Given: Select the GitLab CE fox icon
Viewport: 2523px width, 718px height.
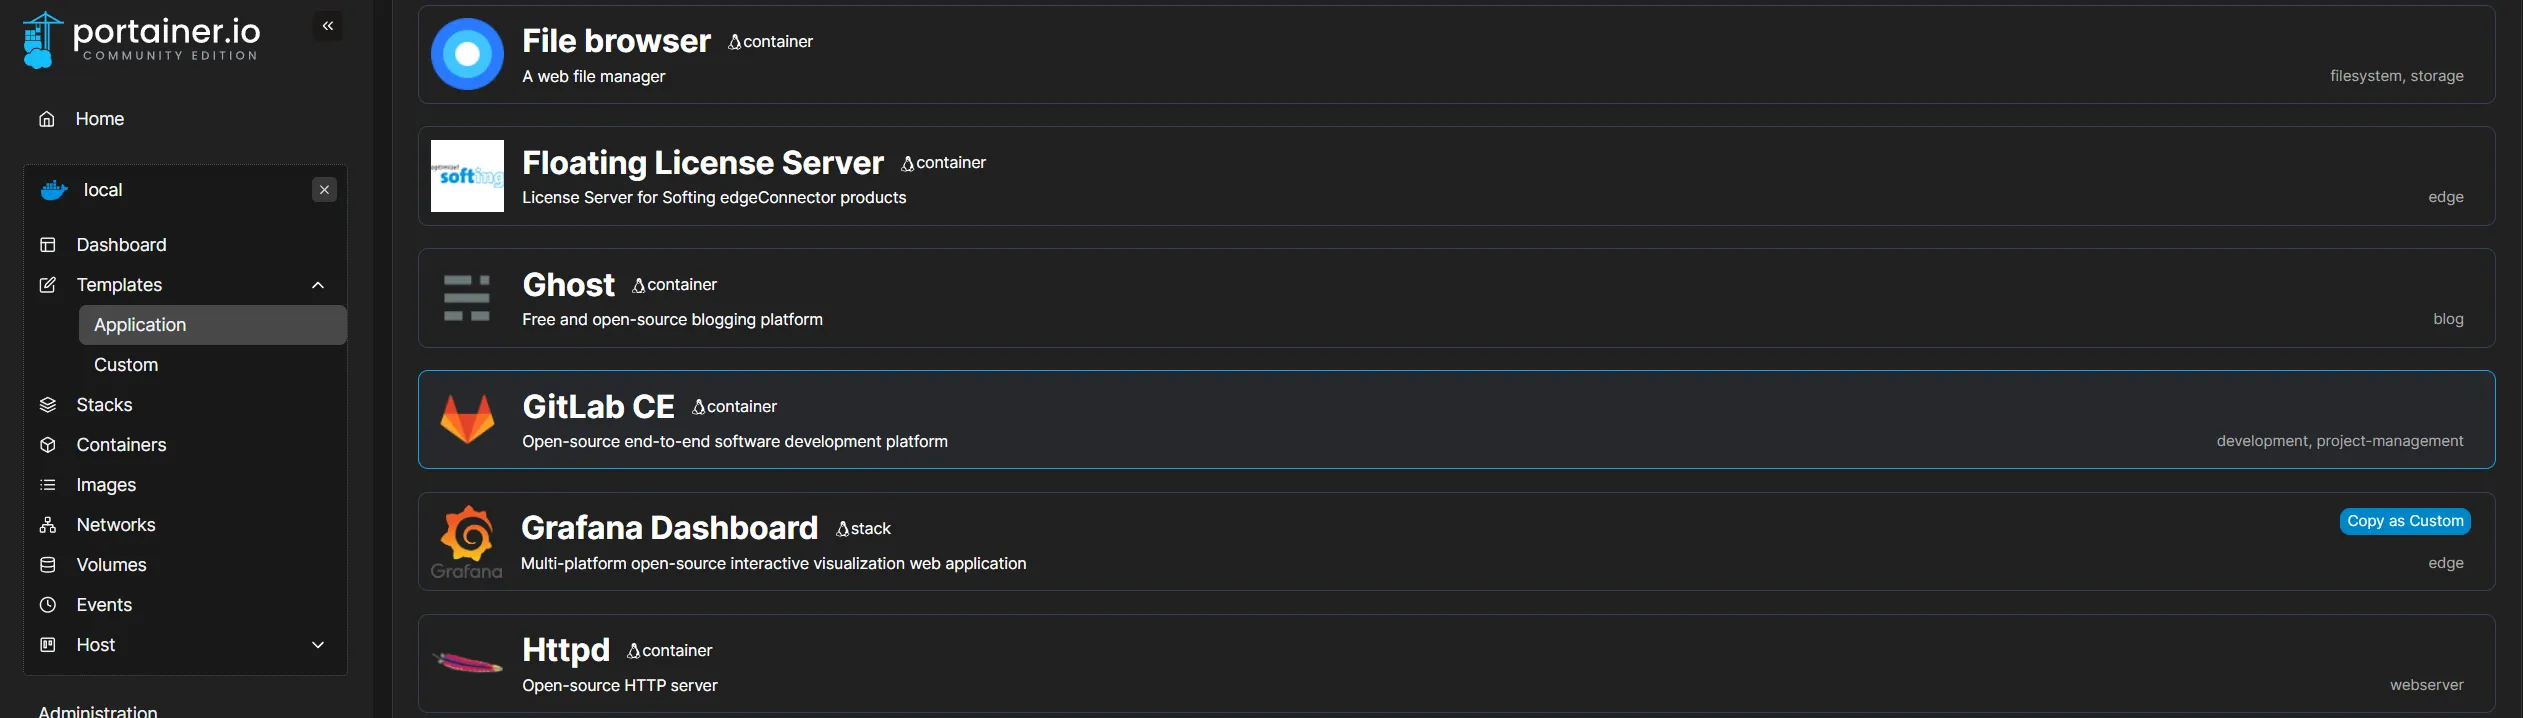Looking at the screenshot, I should tap(467, 419).
